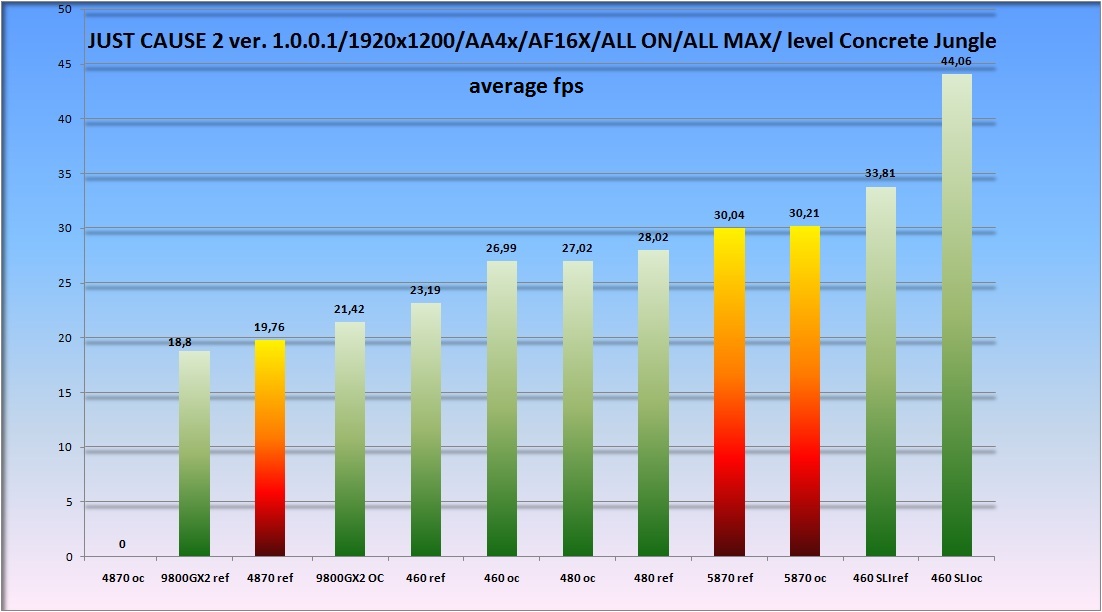Click the '4870 oc' axis label

123,578
